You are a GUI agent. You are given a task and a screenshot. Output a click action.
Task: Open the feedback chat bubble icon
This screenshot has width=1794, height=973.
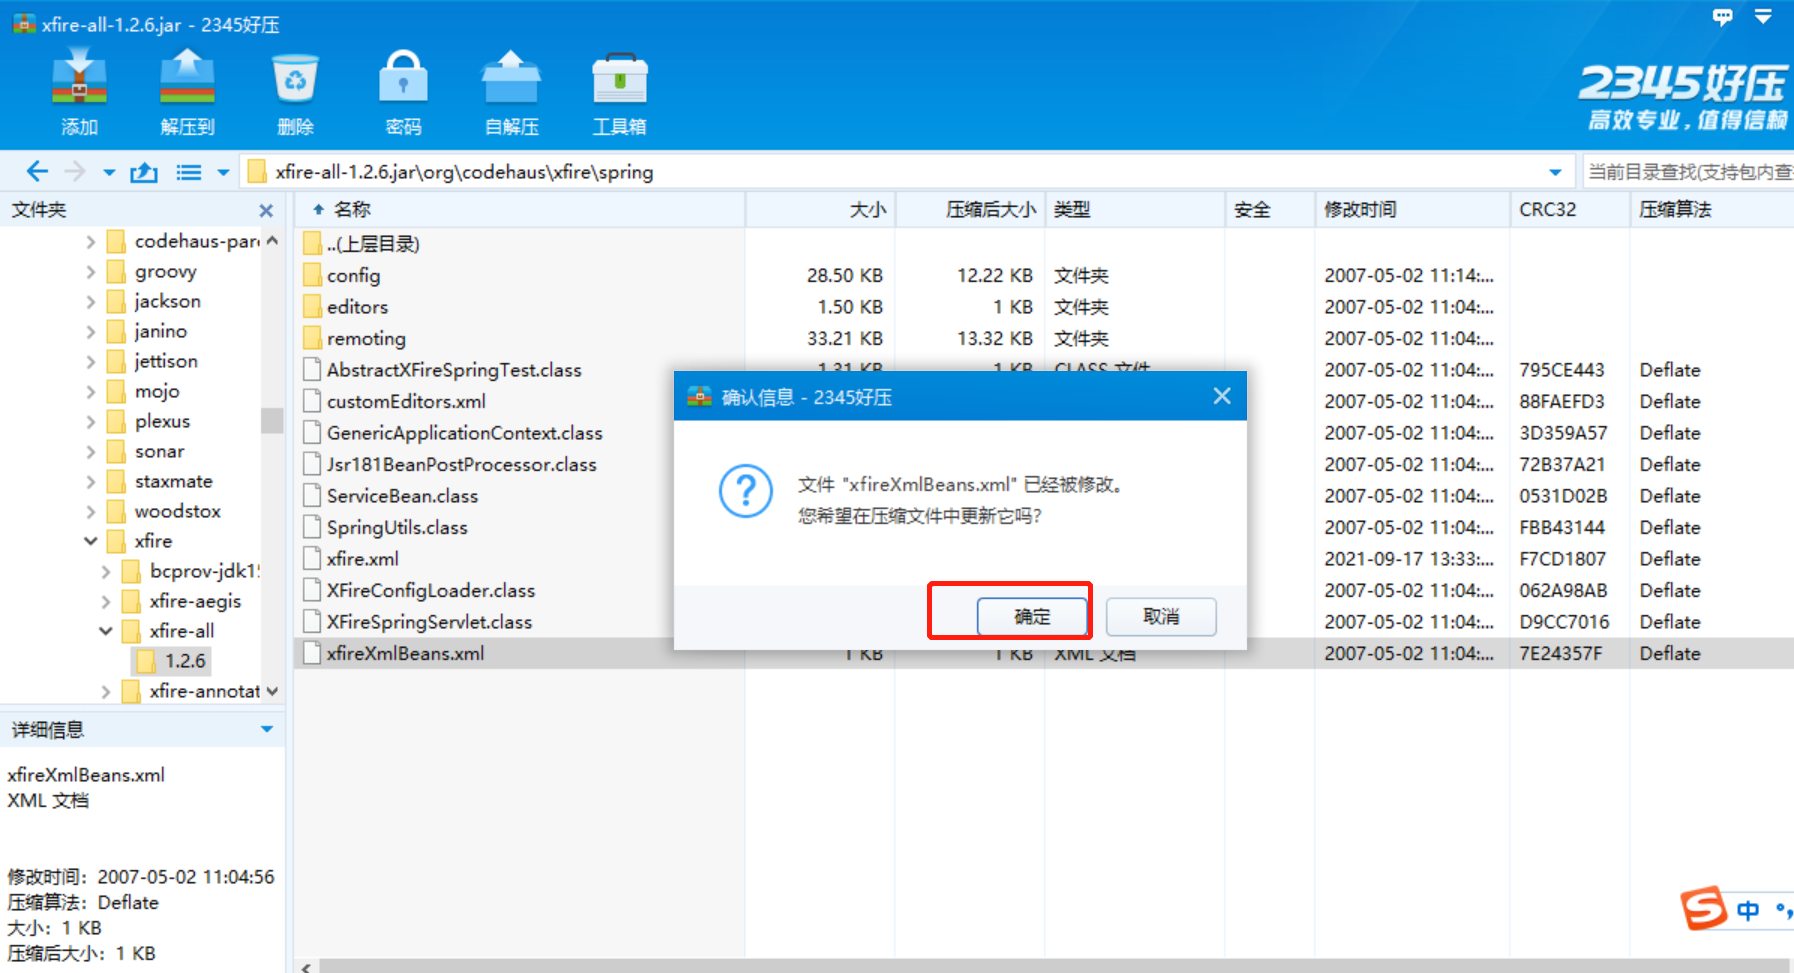1722,17
